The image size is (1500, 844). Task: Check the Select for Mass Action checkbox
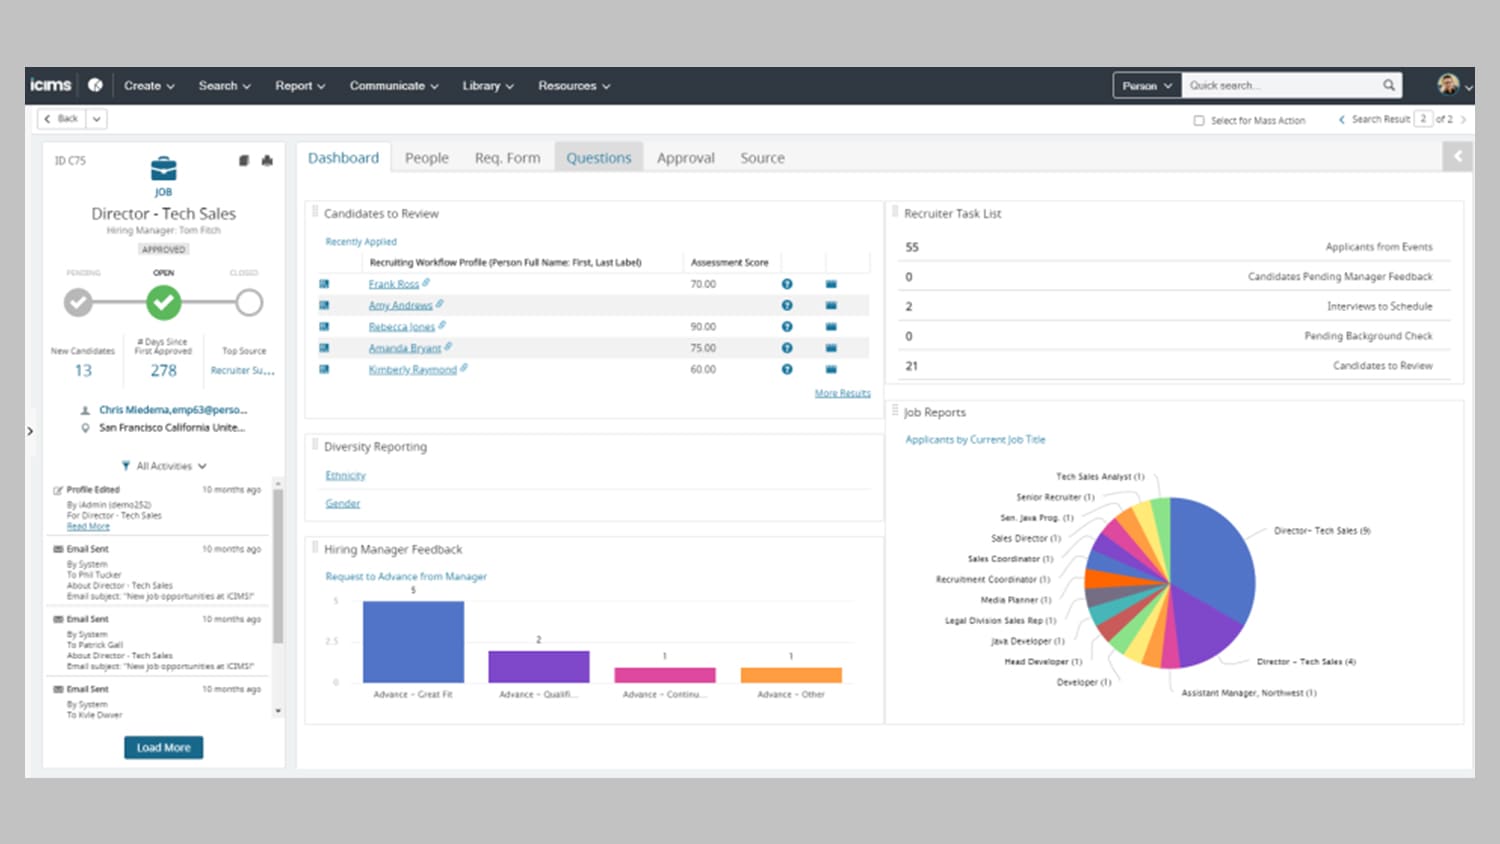(1199, 120)
